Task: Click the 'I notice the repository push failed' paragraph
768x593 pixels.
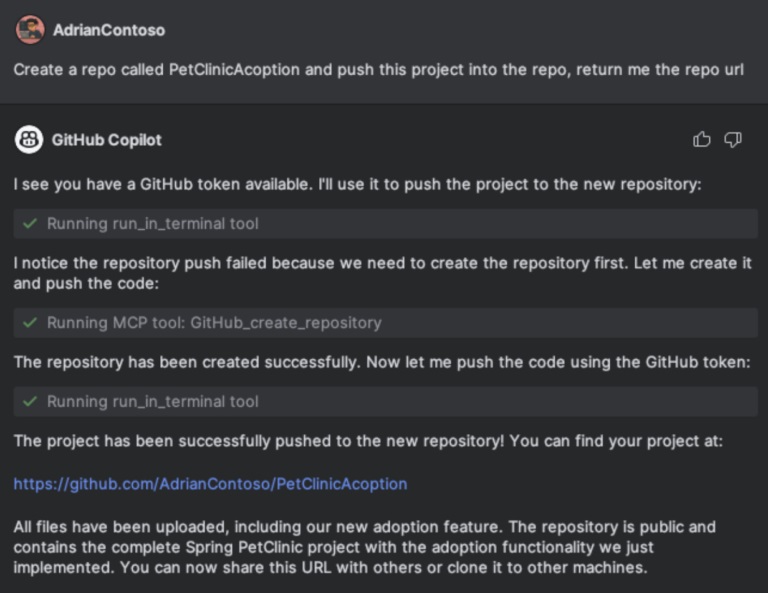Action: [383, 273]
